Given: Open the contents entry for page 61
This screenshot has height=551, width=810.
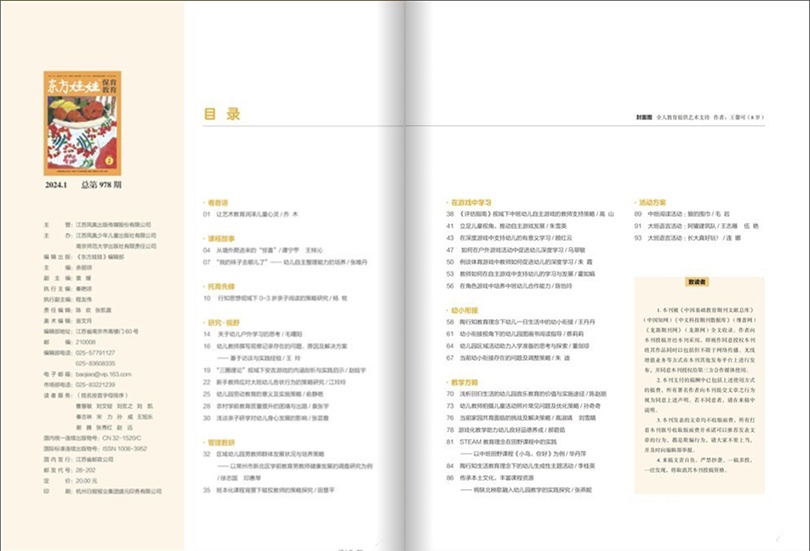Looking at the screenshot, I should [515, 334].
